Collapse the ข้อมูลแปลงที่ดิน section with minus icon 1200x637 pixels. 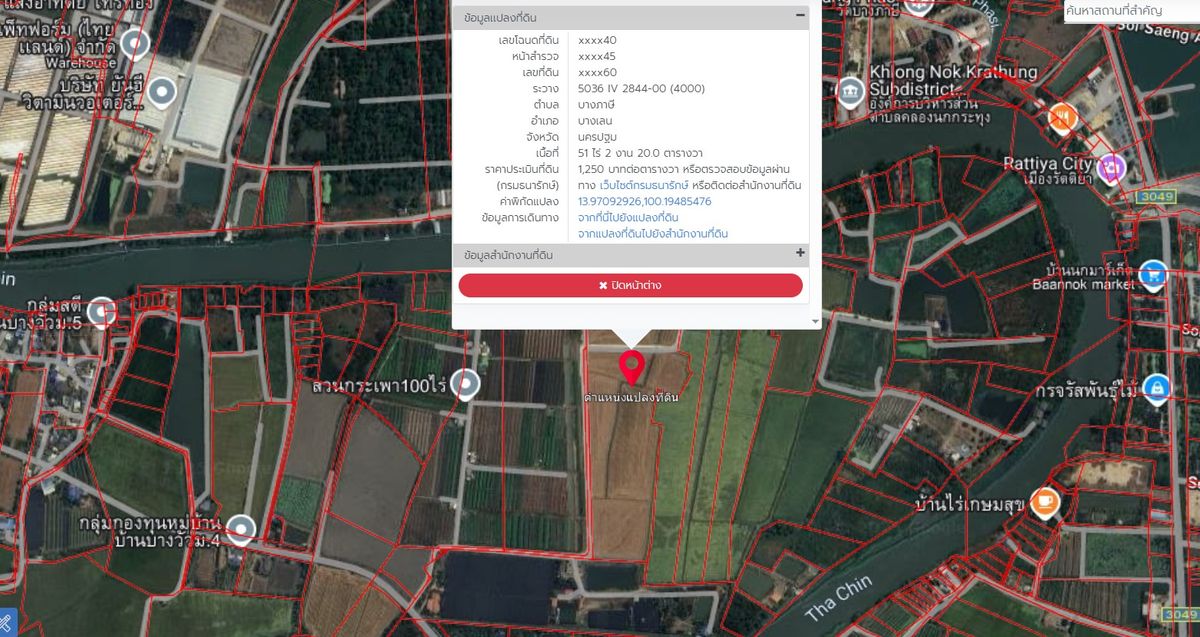[x=800, y=16]
